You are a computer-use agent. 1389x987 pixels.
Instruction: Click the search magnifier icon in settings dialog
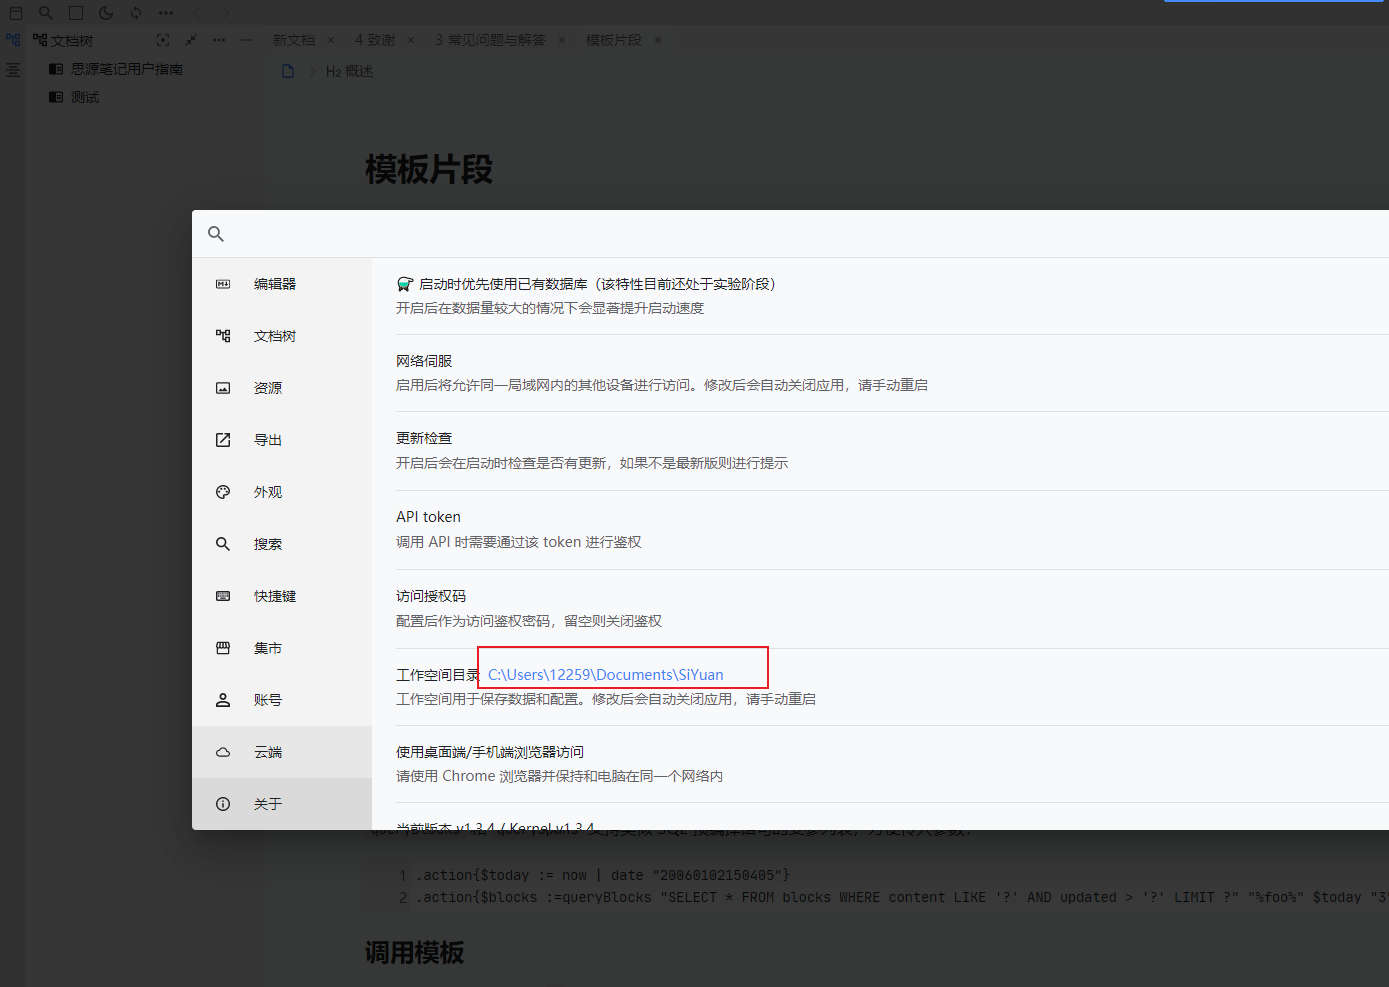tap(216, 234)
